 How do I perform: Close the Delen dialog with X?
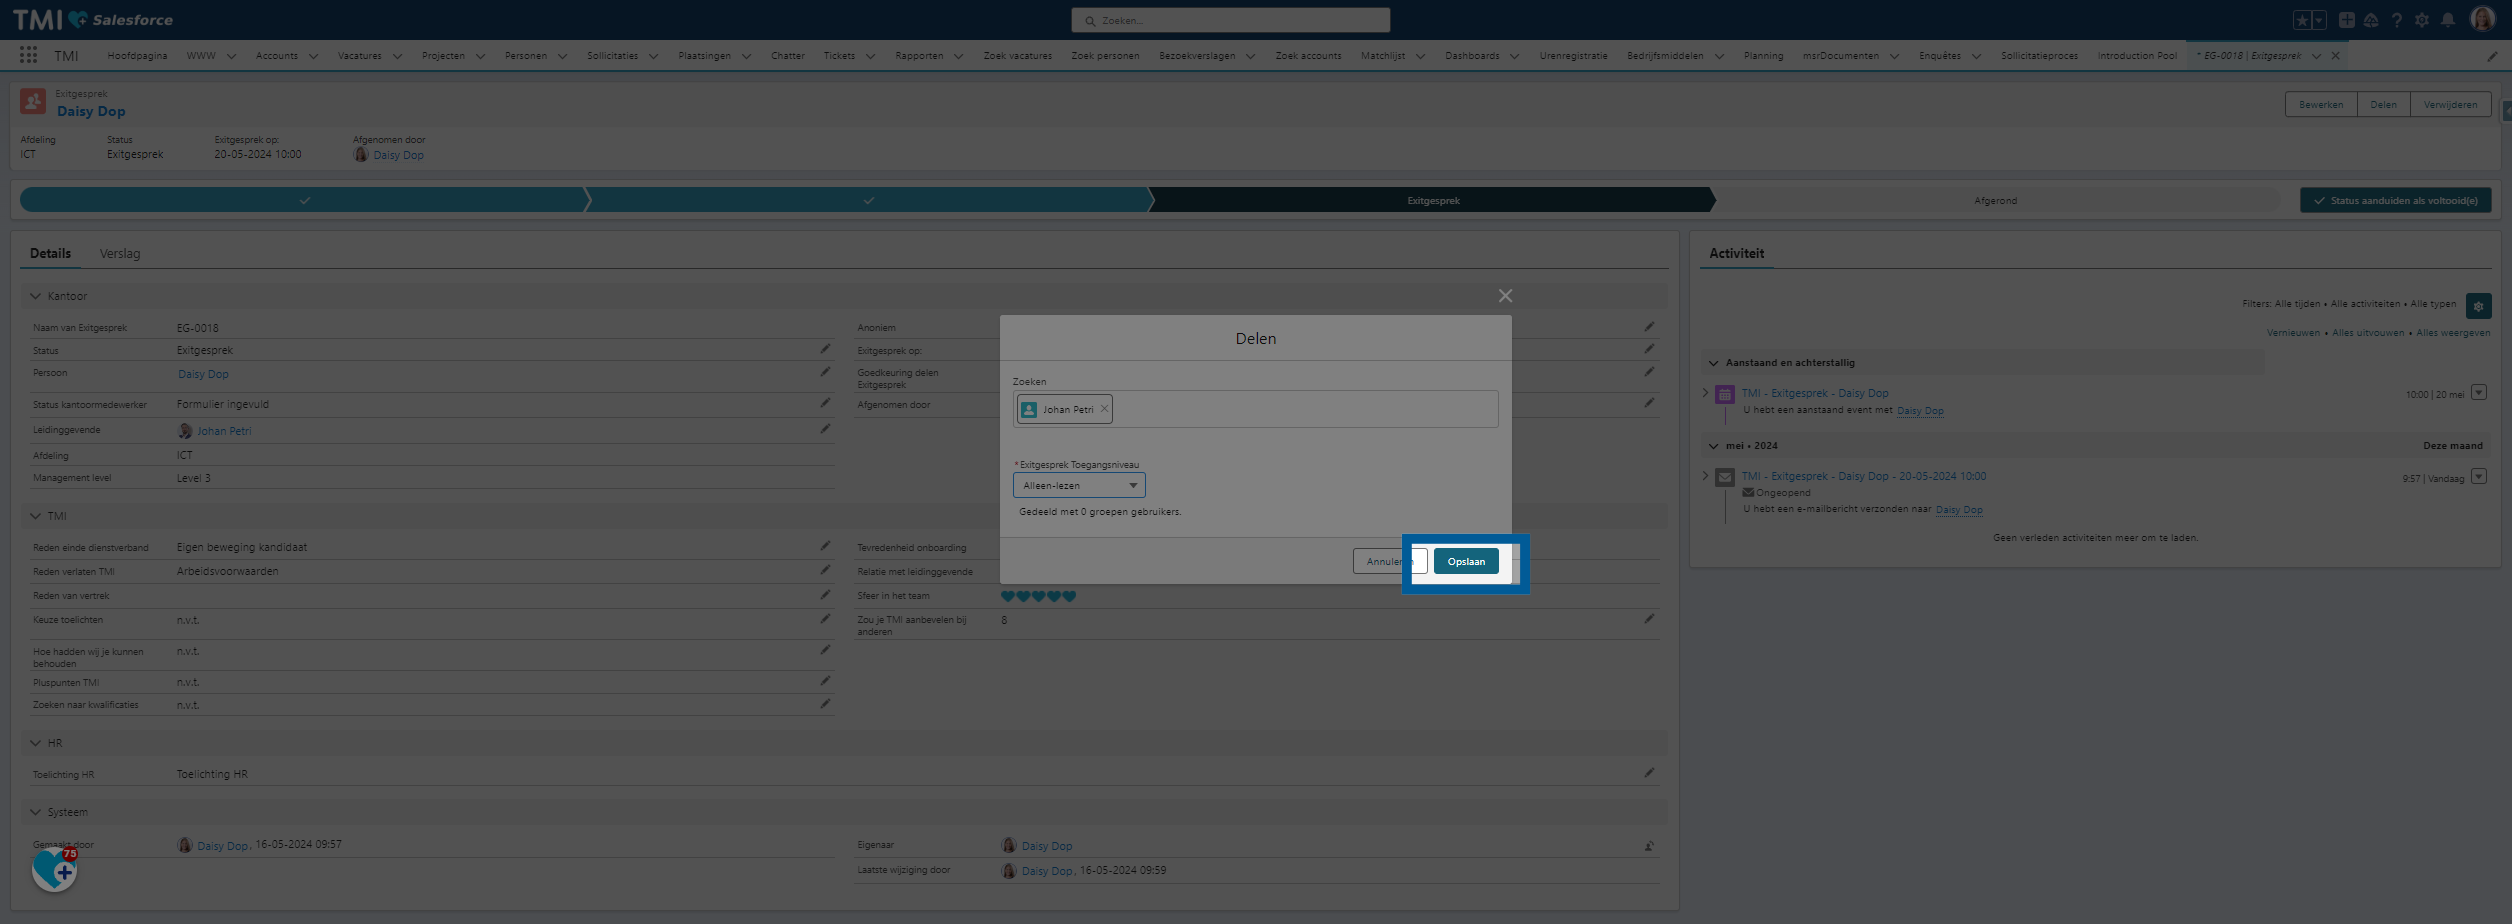1505,296
